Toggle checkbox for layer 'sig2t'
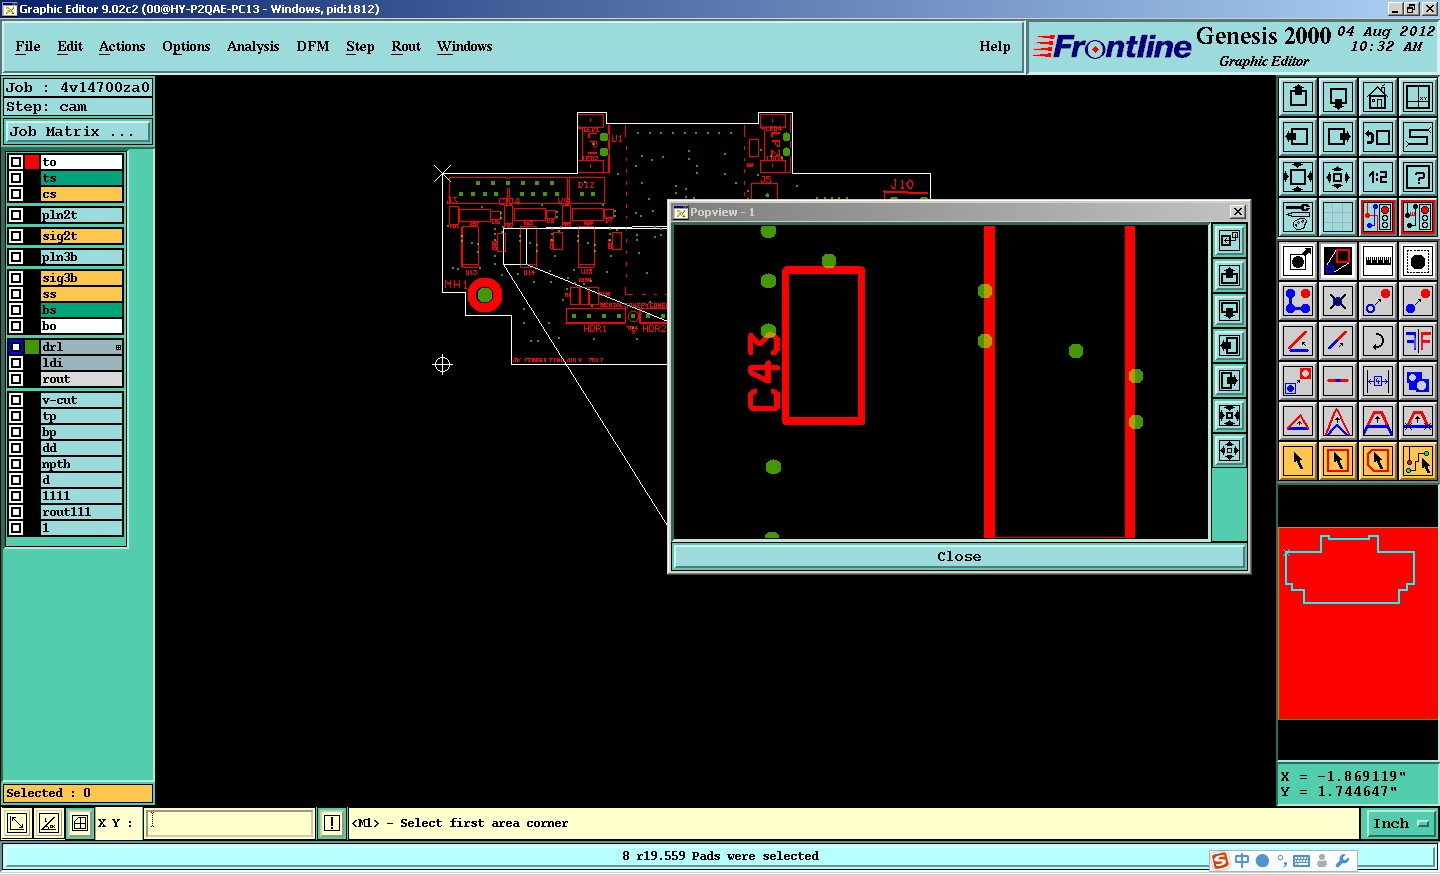The height and width of the screenshot is (876, 1440). click(x=16, y=236)
